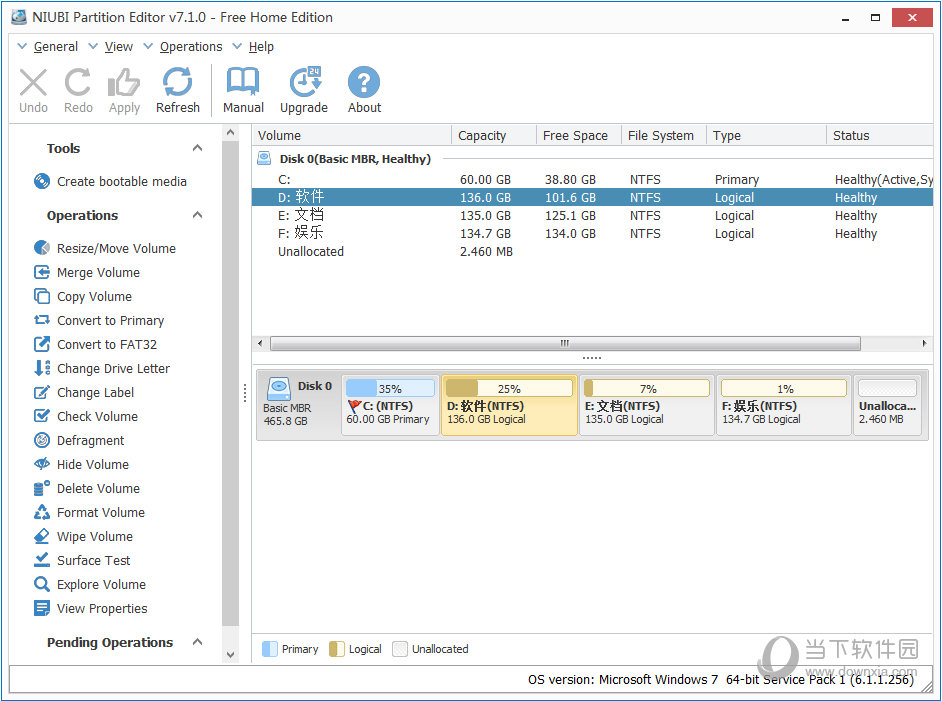942x701 pixels.
Task: Open the General menu
Action: (55, 47)
